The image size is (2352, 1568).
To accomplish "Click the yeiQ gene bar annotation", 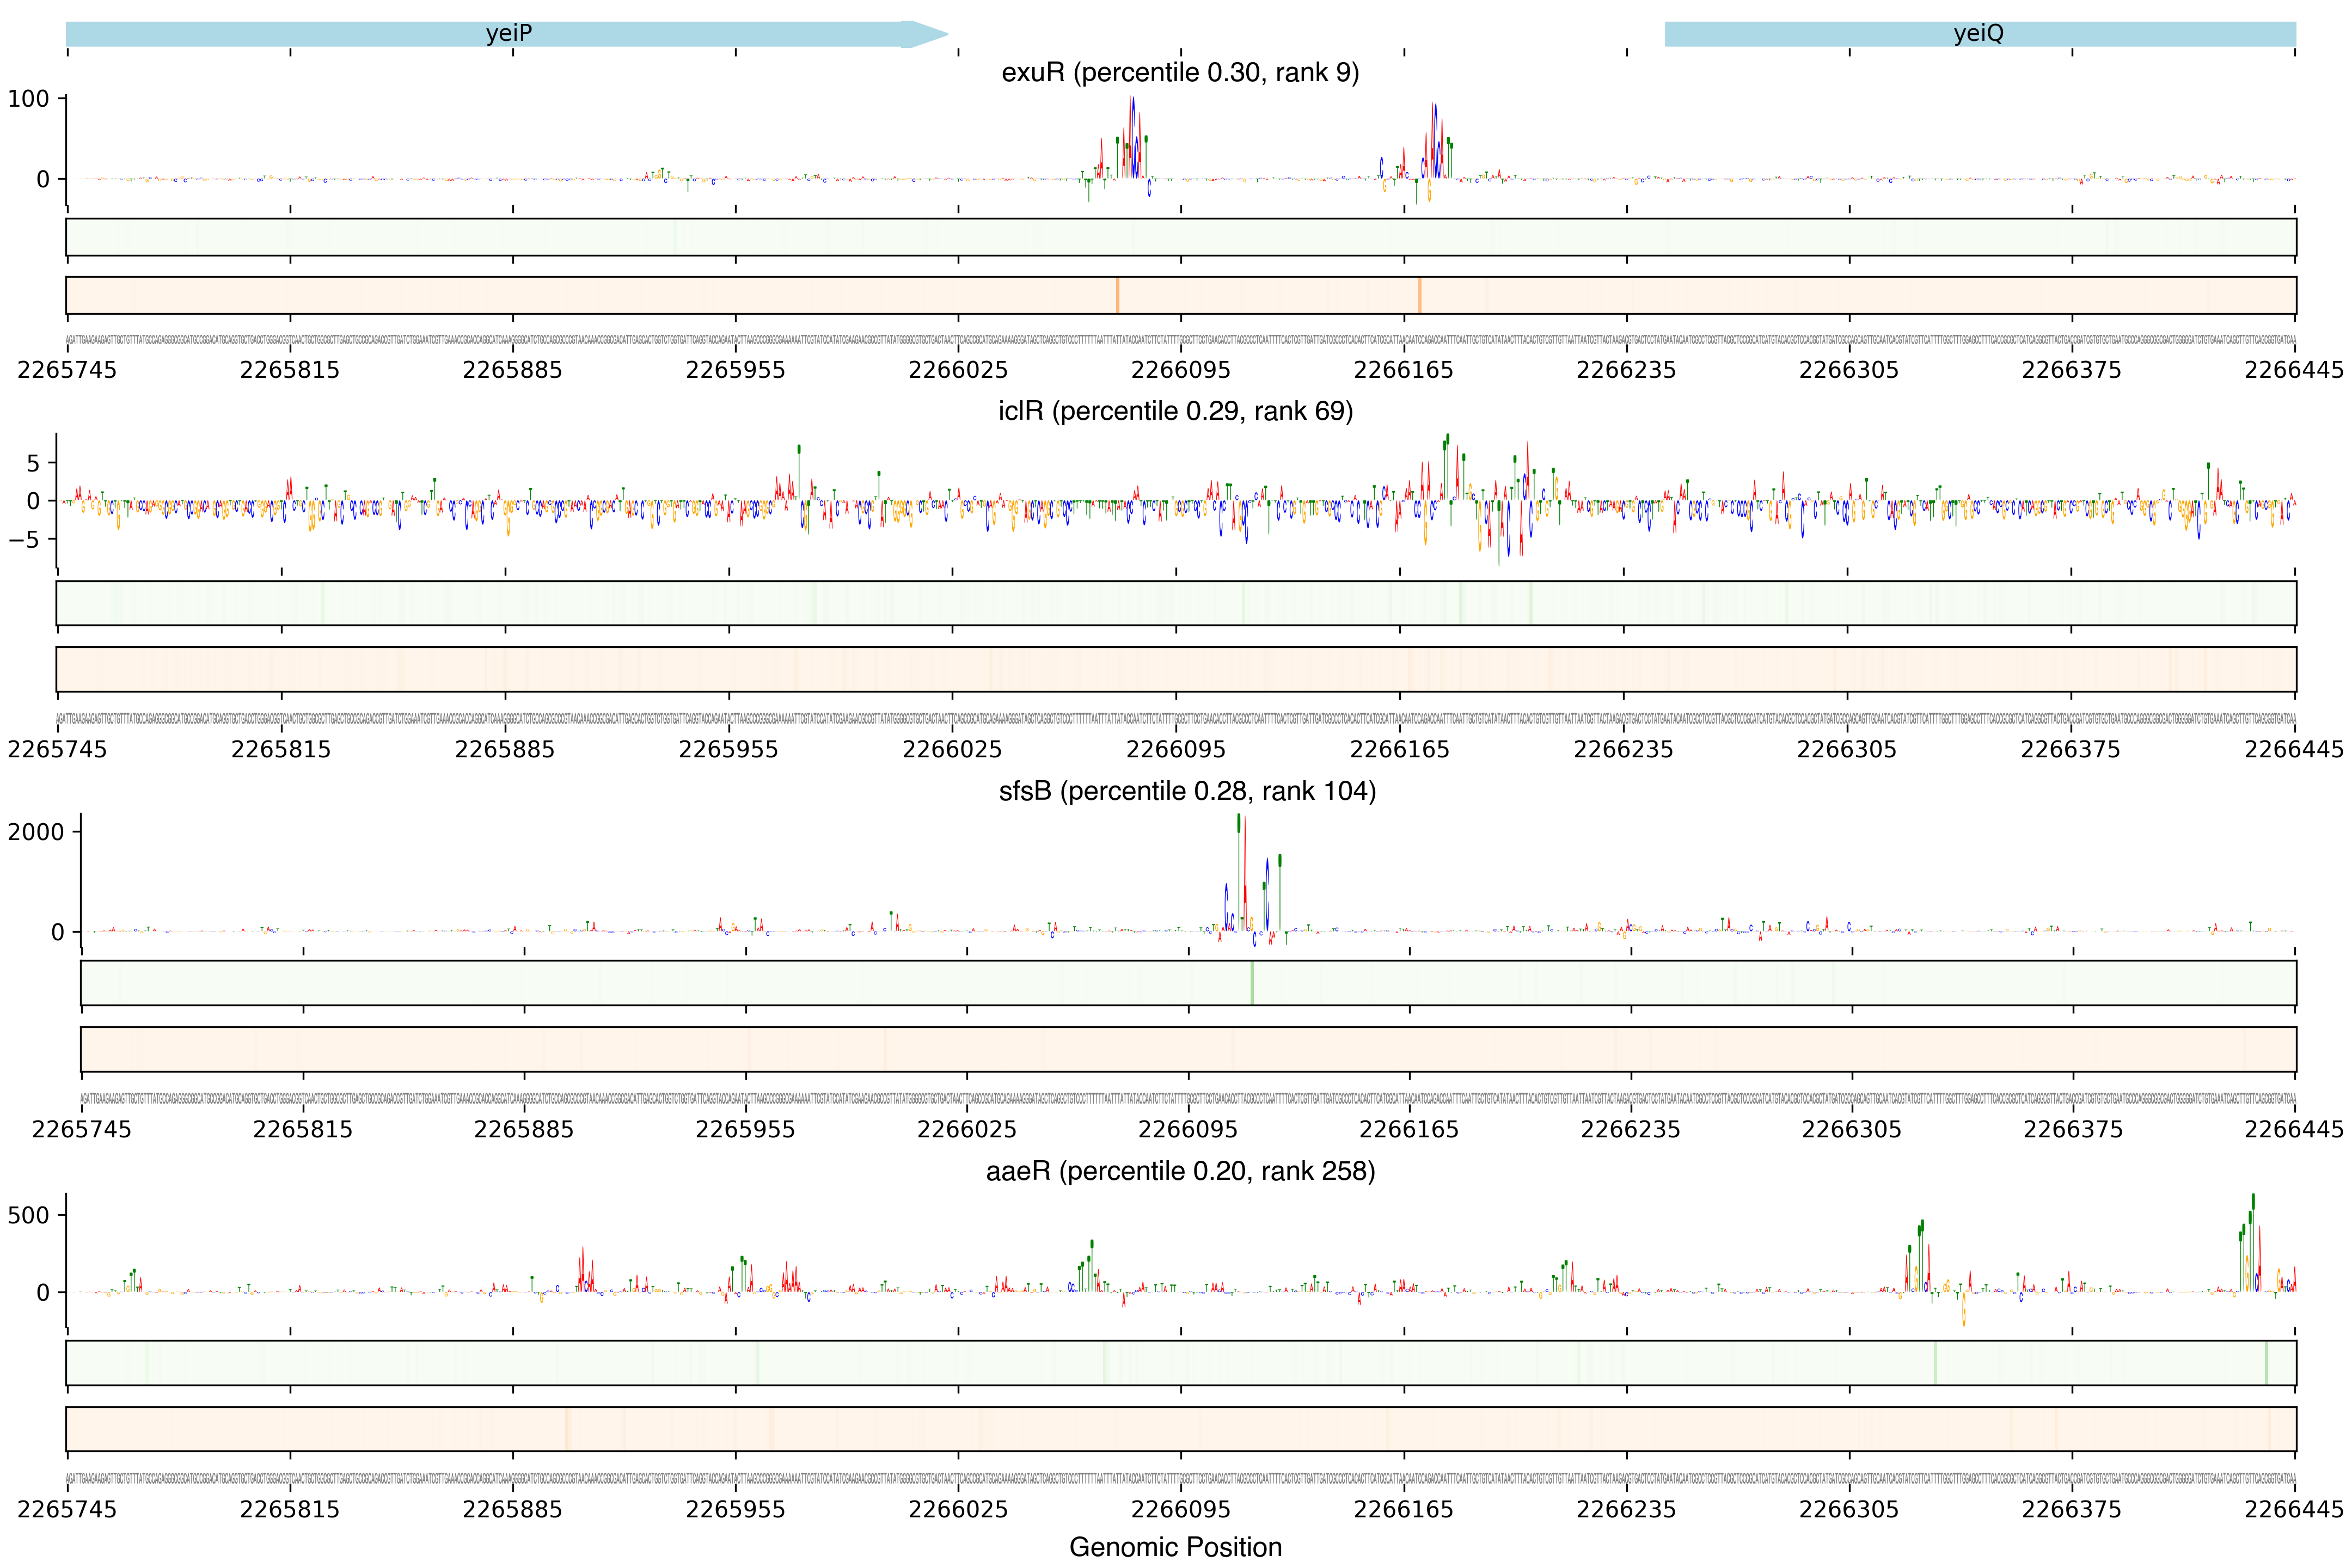I will (x=1978, y=34).
